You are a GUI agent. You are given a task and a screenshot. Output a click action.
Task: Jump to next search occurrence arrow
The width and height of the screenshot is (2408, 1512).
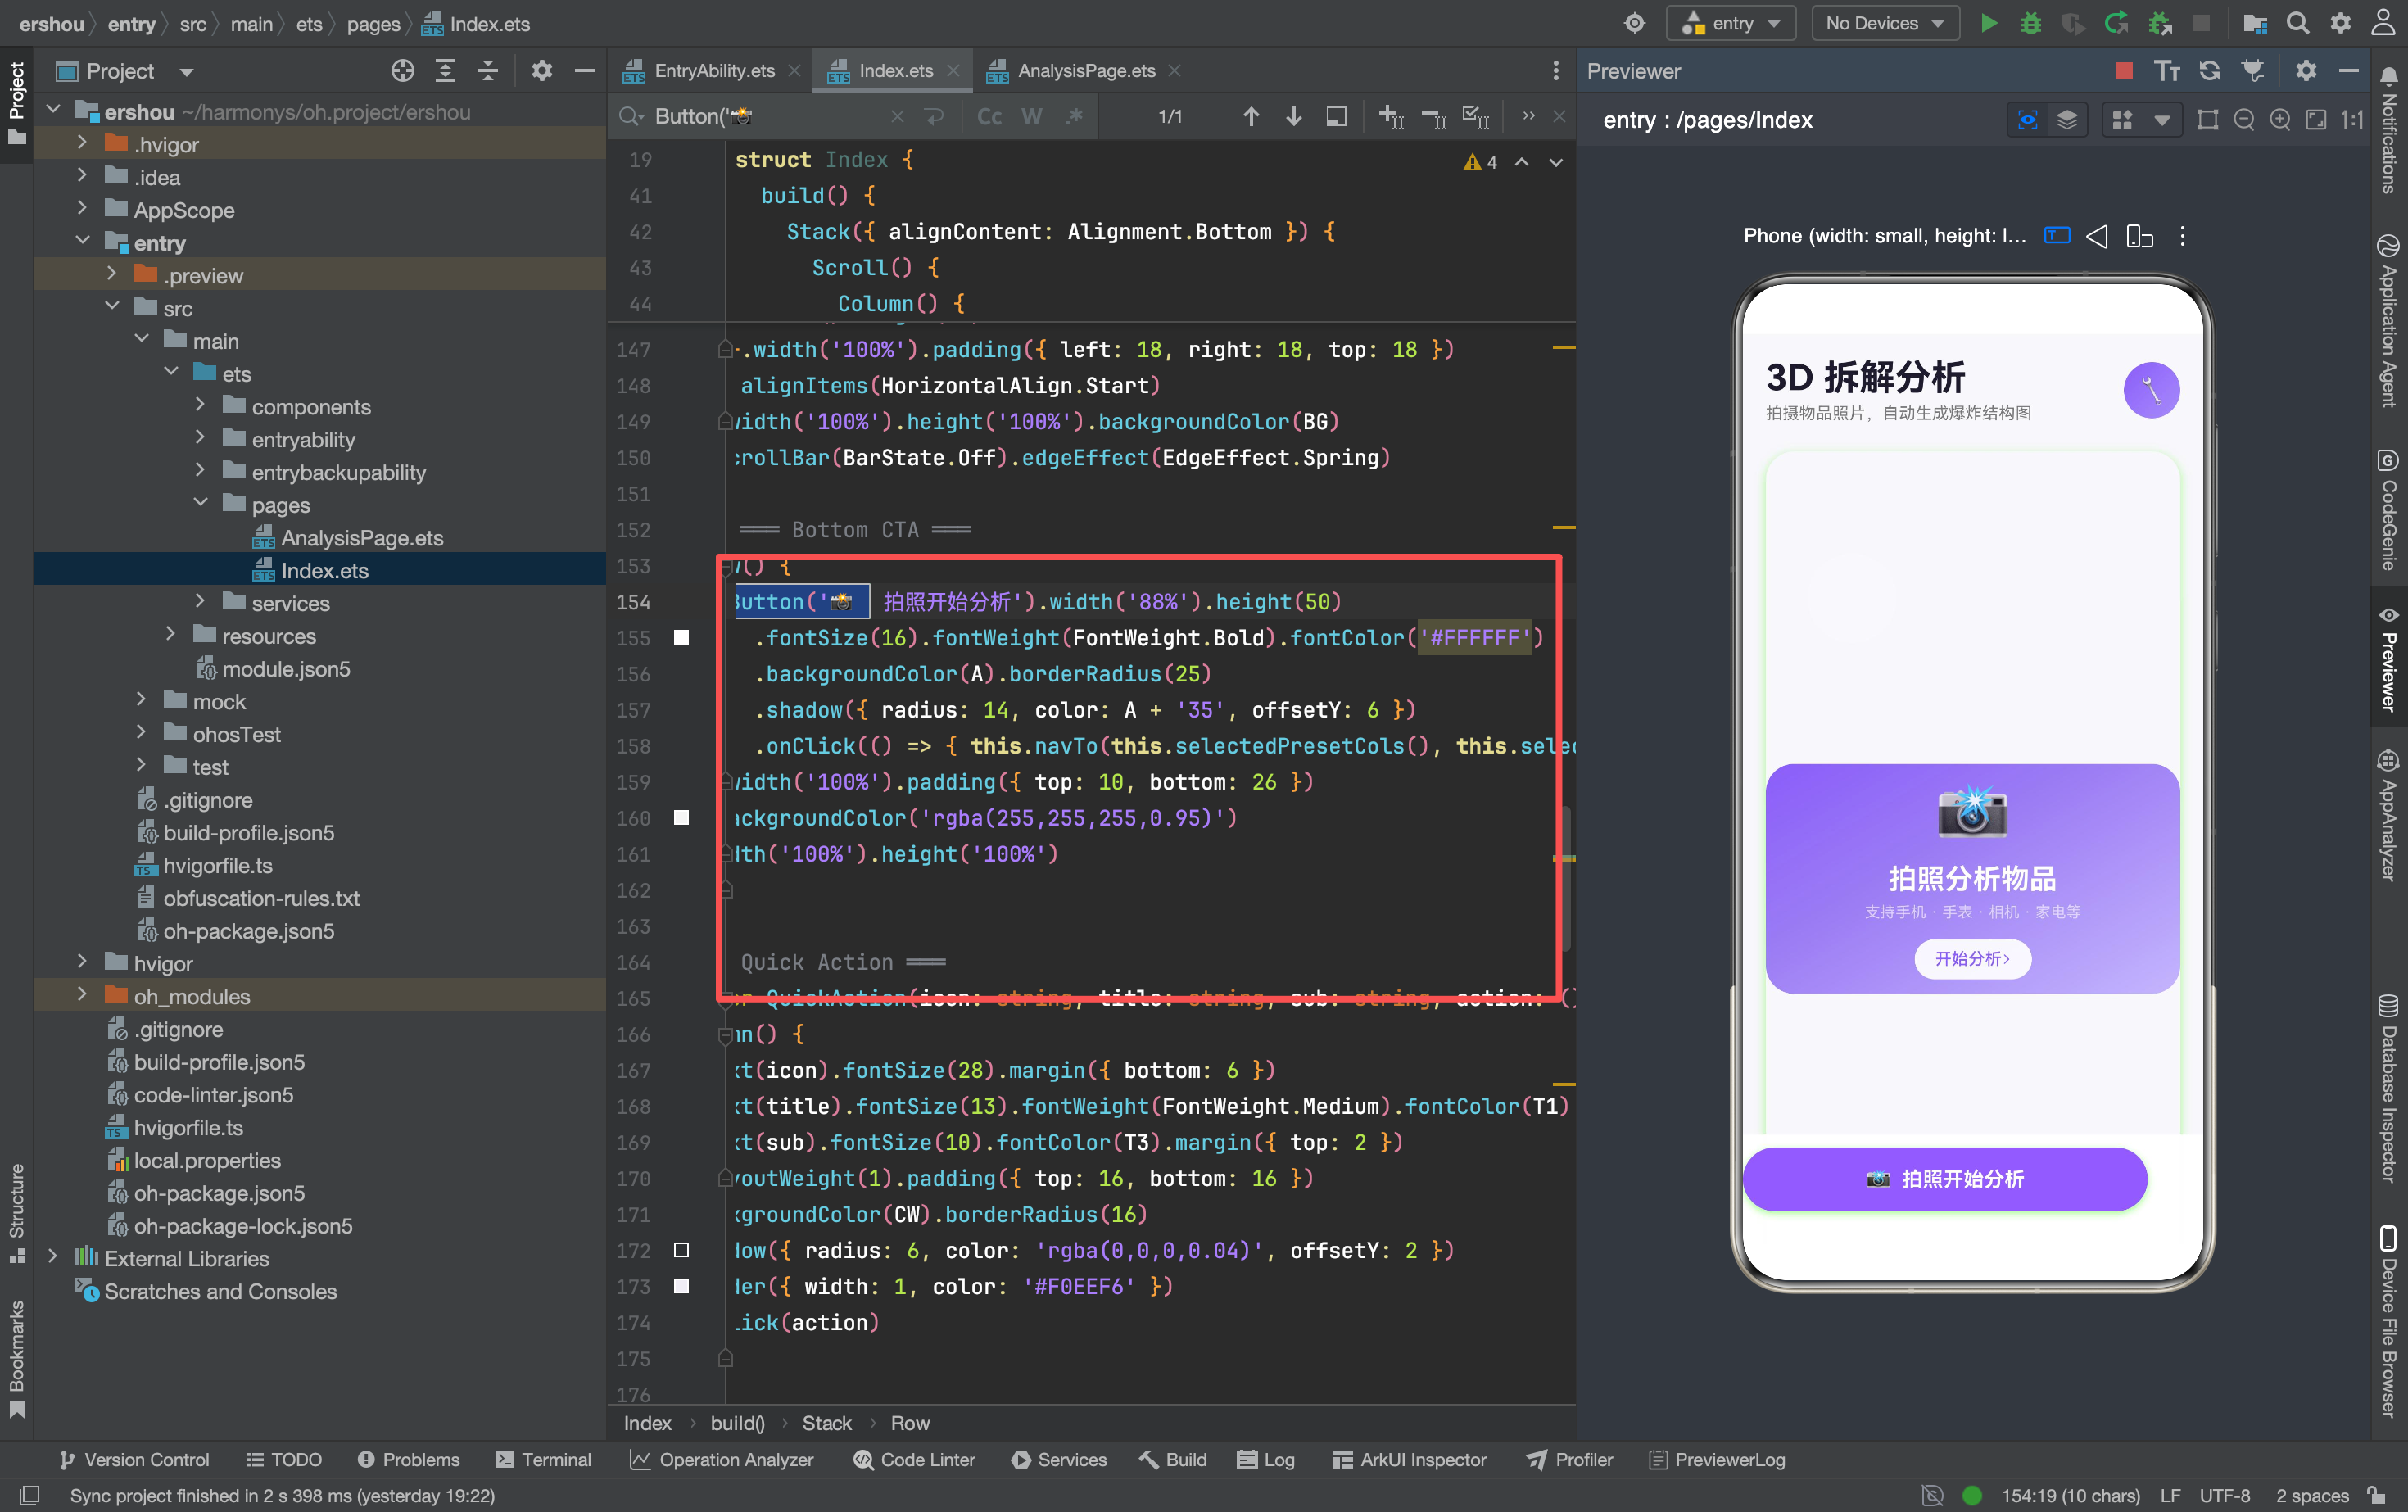(x=1293, y=117)
